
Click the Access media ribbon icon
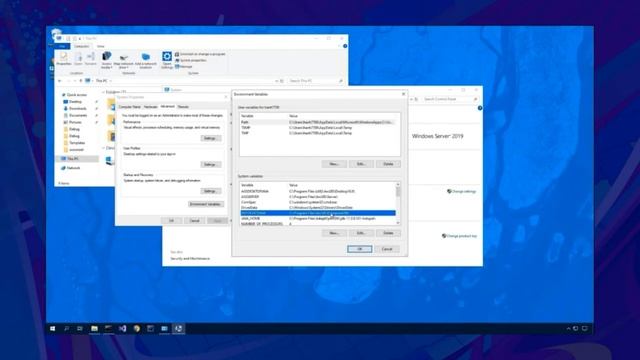point(107,60)
